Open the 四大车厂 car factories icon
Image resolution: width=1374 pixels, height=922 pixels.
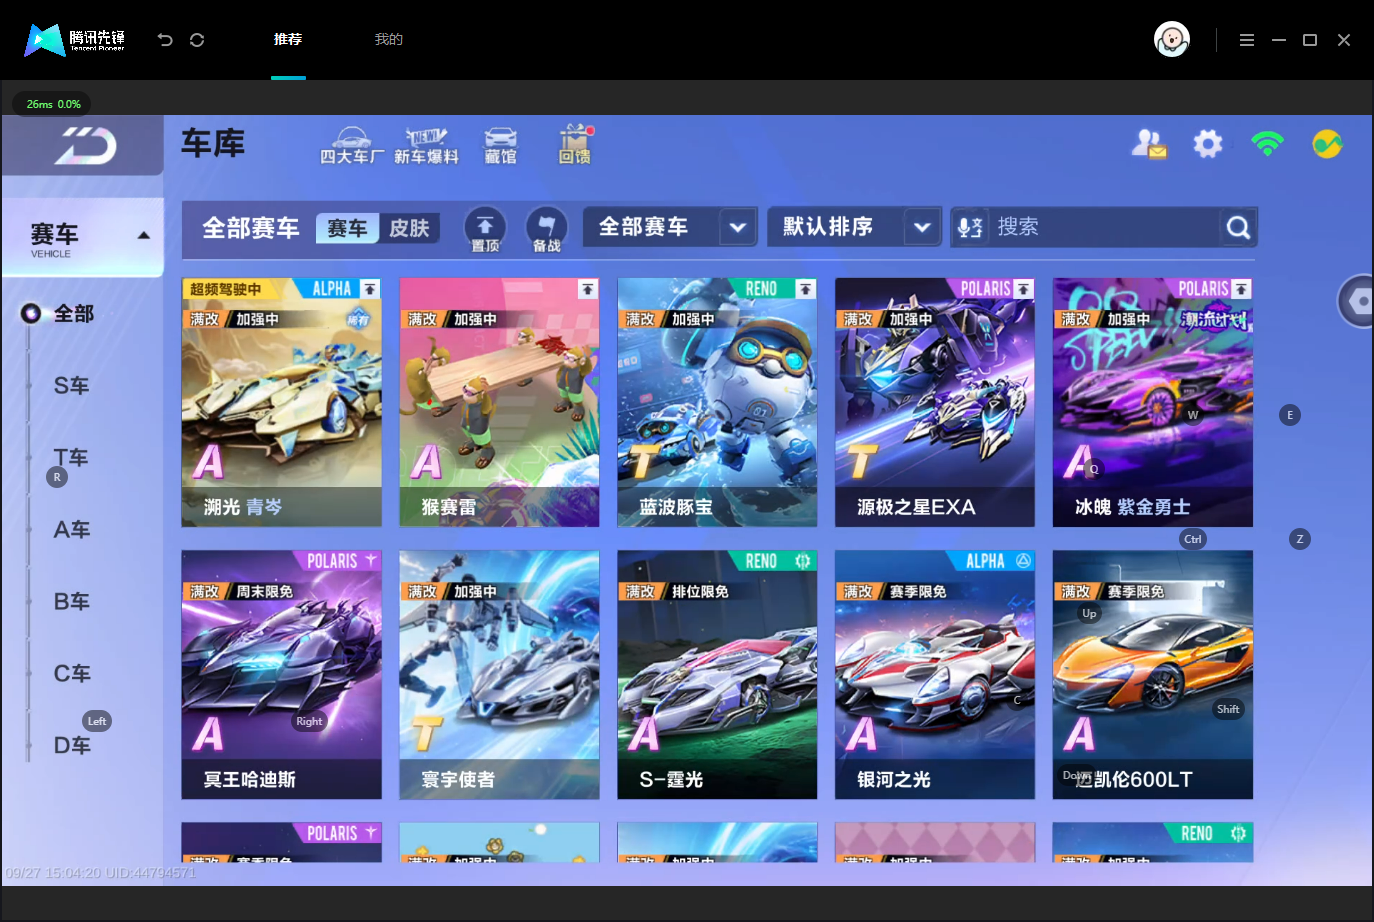tap(351, 146)
